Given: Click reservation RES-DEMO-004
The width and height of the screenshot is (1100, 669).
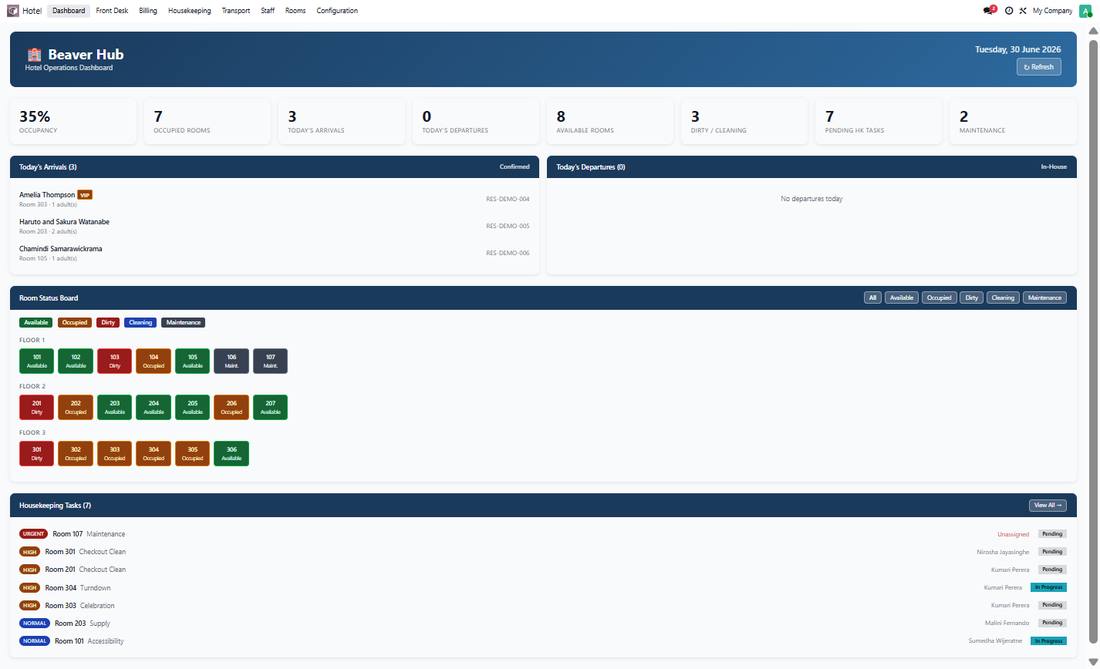Looking at the screenshot, I should (507, 199).
